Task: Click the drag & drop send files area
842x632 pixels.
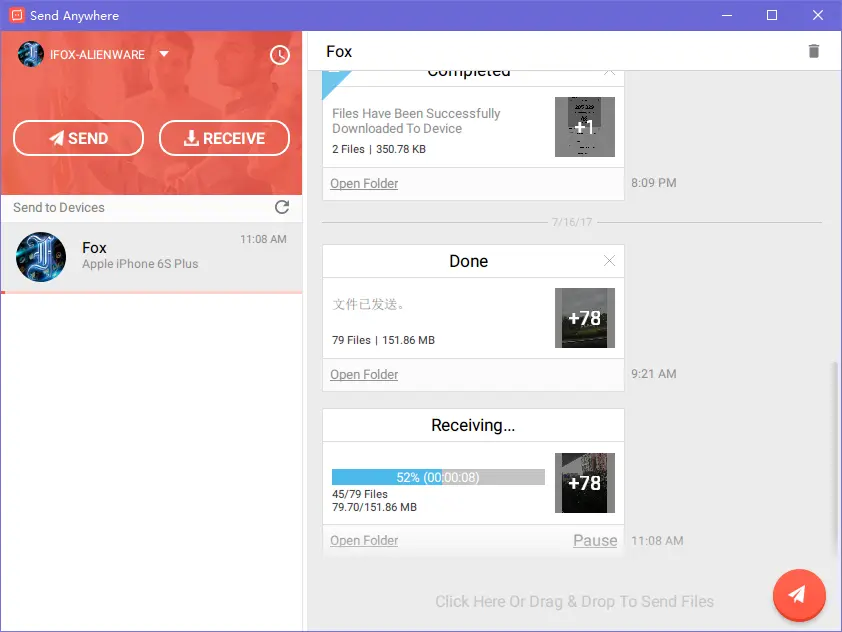Action: 574,601
